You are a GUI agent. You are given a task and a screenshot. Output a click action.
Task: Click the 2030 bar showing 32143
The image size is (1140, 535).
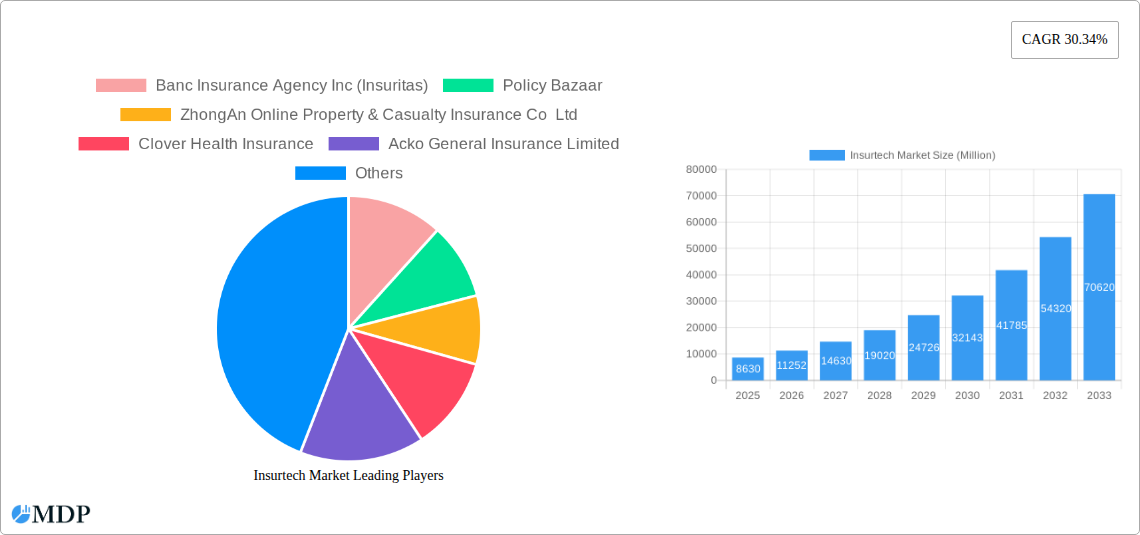point(968,337)
